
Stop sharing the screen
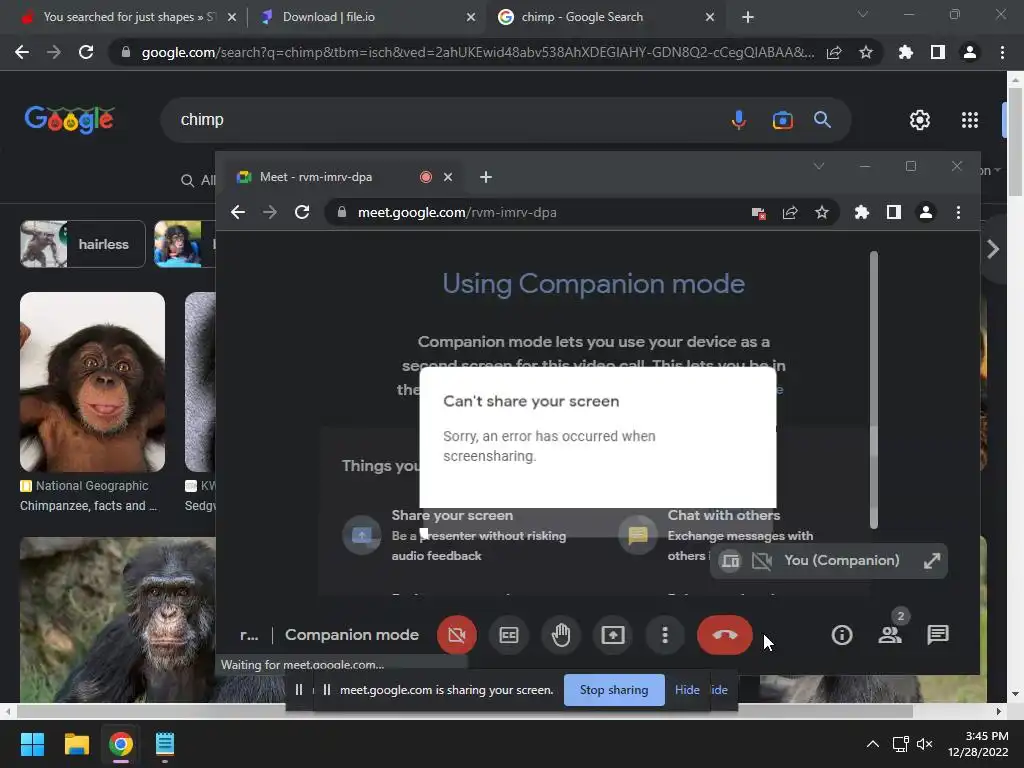coord(614,690)
